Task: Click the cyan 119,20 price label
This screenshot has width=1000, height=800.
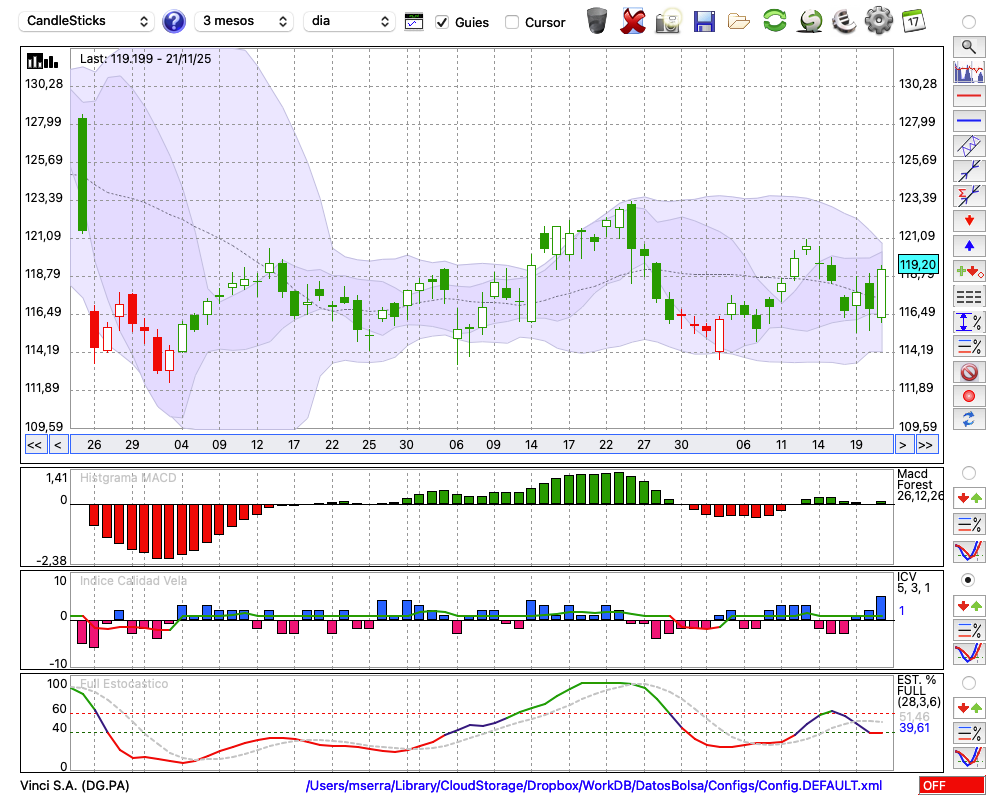Action: coord(918,264)
